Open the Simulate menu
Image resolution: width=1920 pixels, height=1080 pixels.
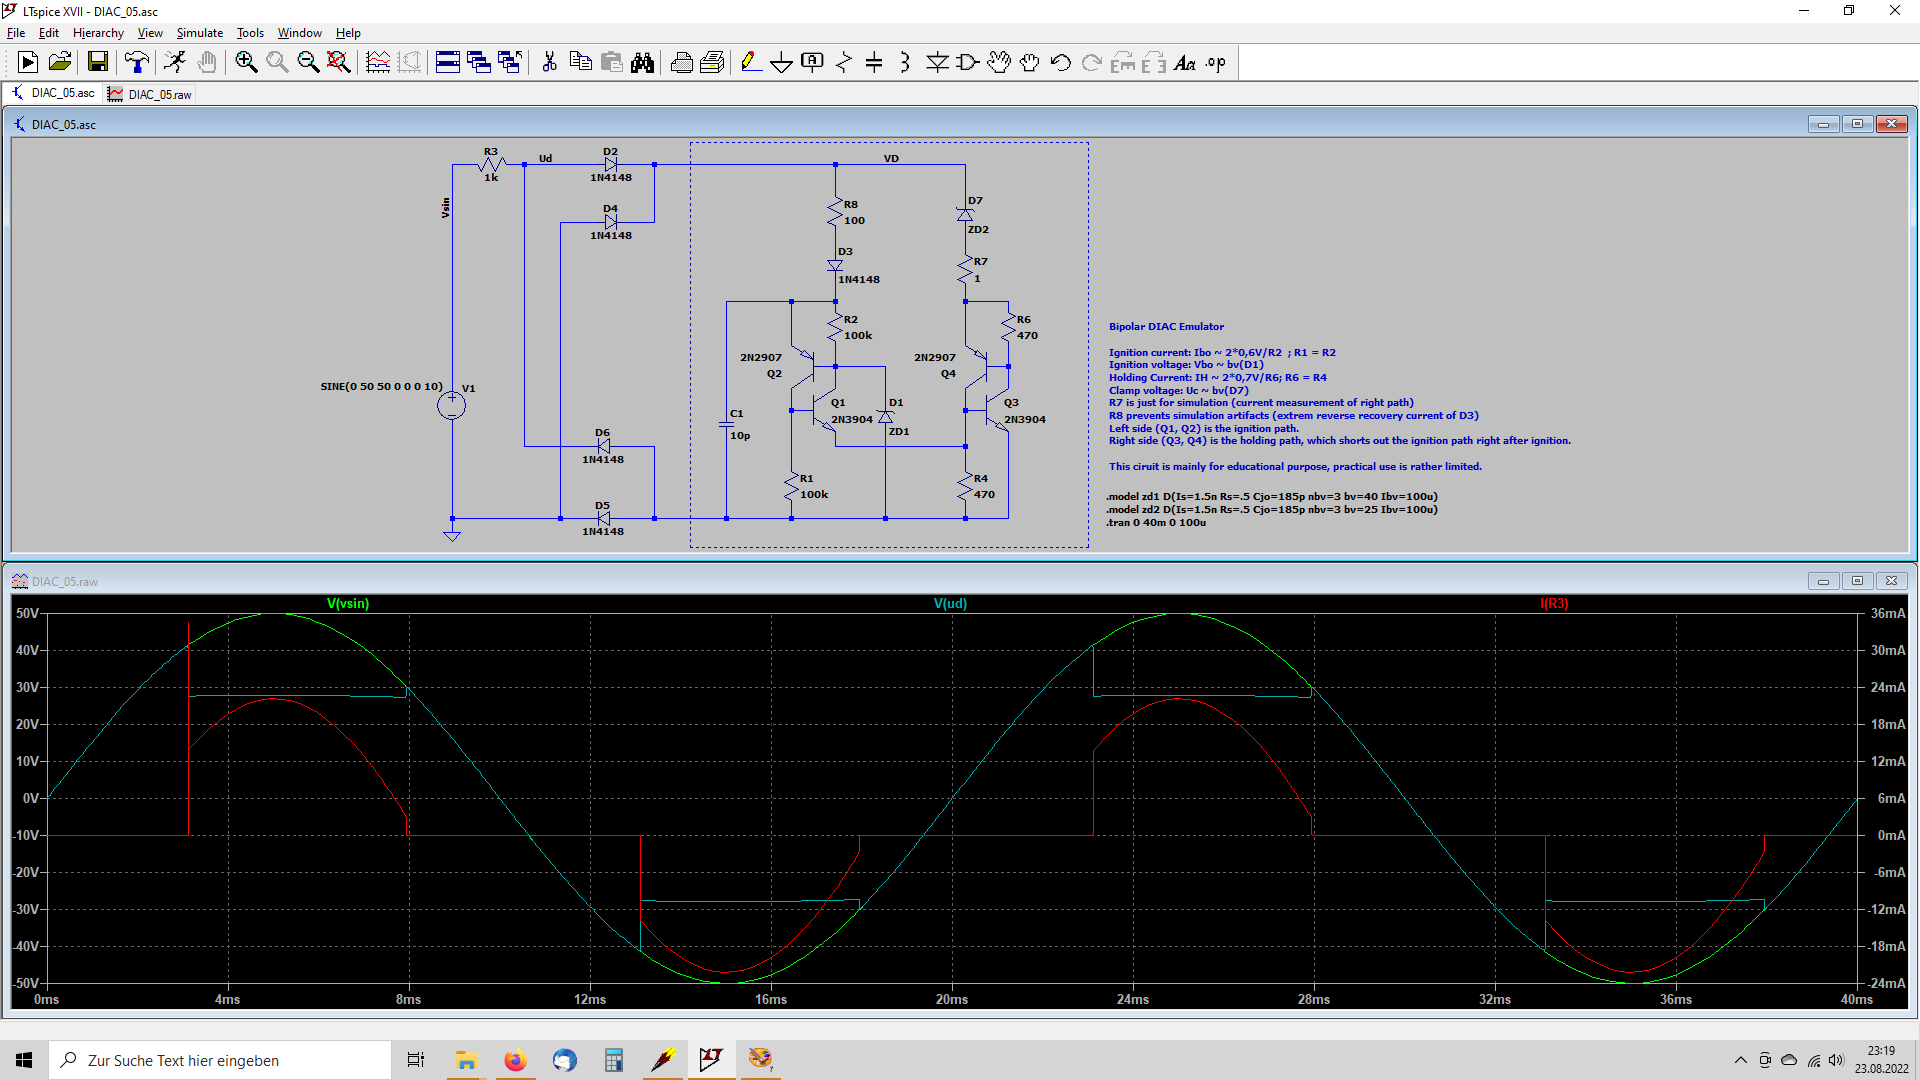pyautogui.click(x=200, y=33)
